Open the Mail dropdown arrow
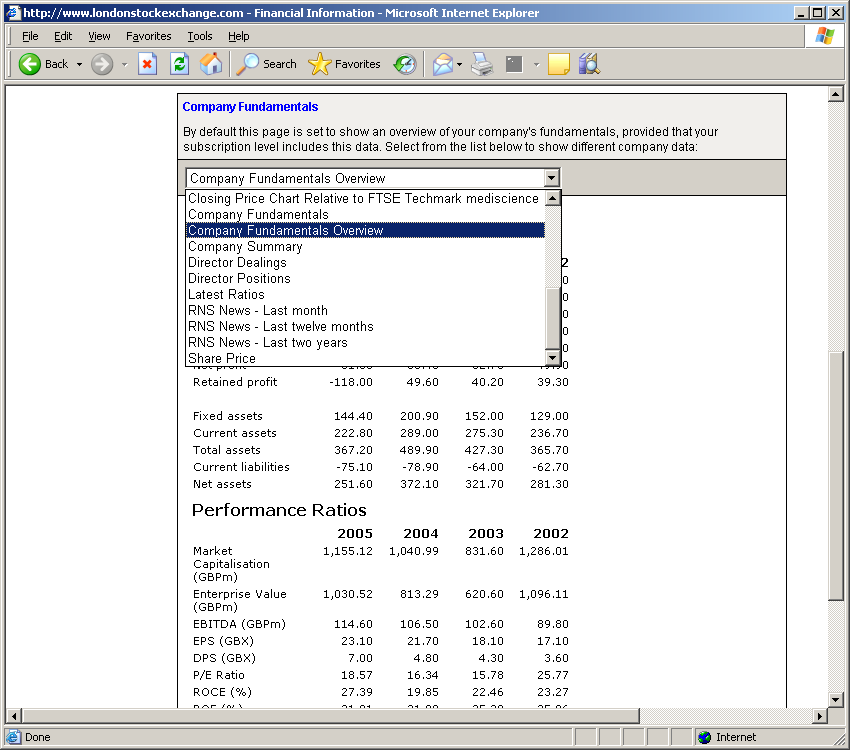The image size is (850, 750). 459,64
